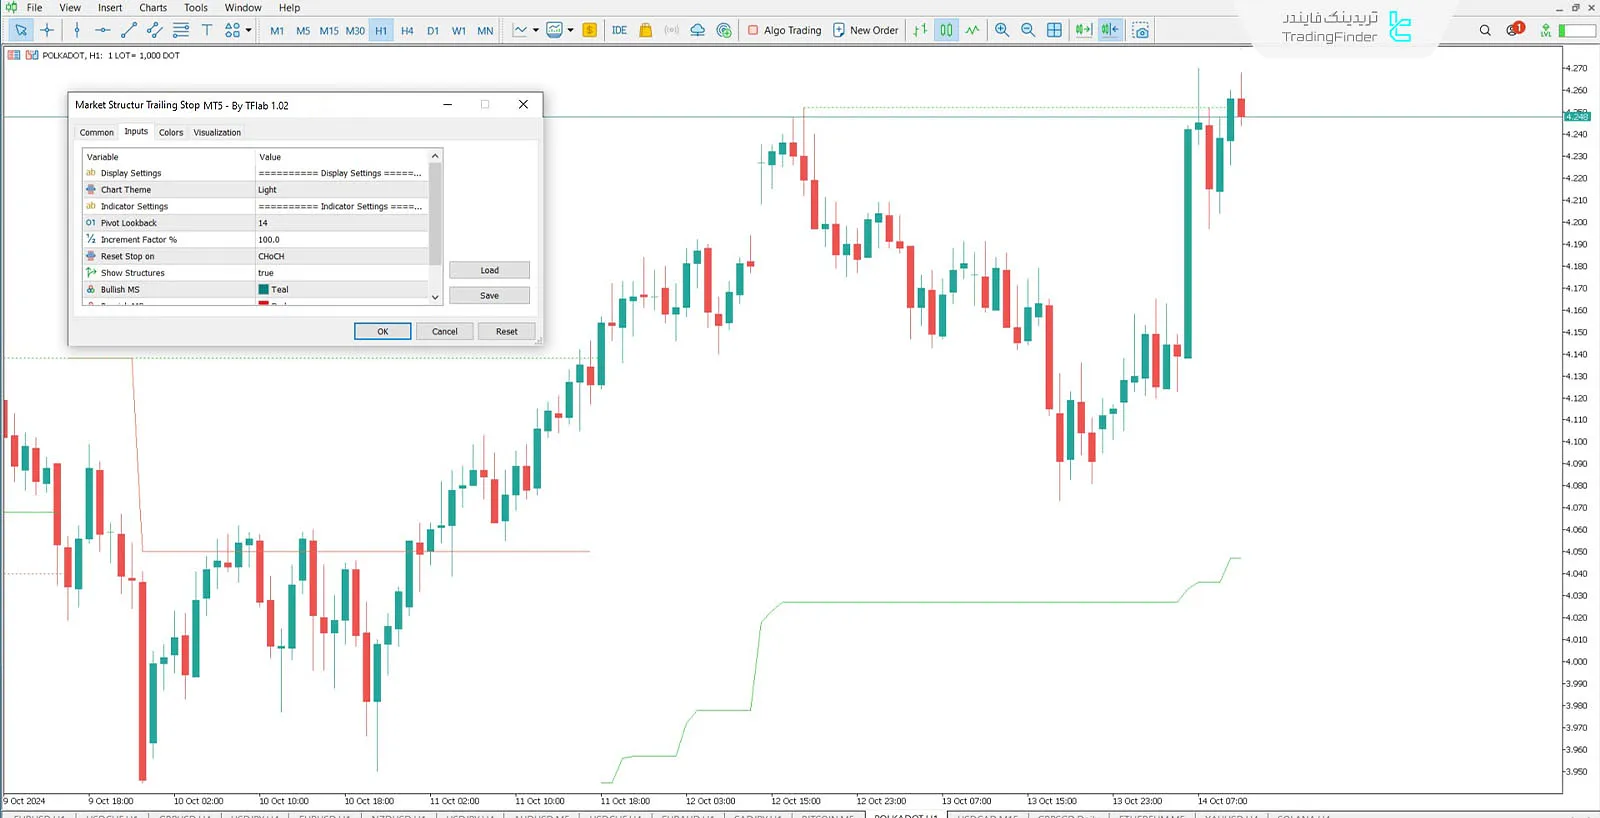Viewport: 1600px width, 818px height.
Task: Switch chart to M5 timeframe
Action: tap(303, 30)
